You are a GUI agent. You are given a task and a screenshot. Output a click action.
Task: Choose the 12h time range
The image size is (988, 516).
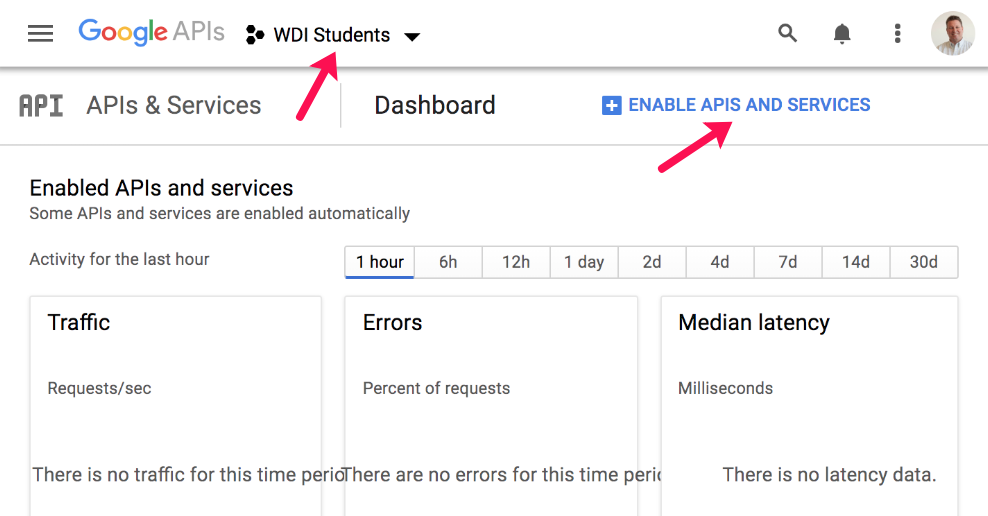[x=516, y=262]
